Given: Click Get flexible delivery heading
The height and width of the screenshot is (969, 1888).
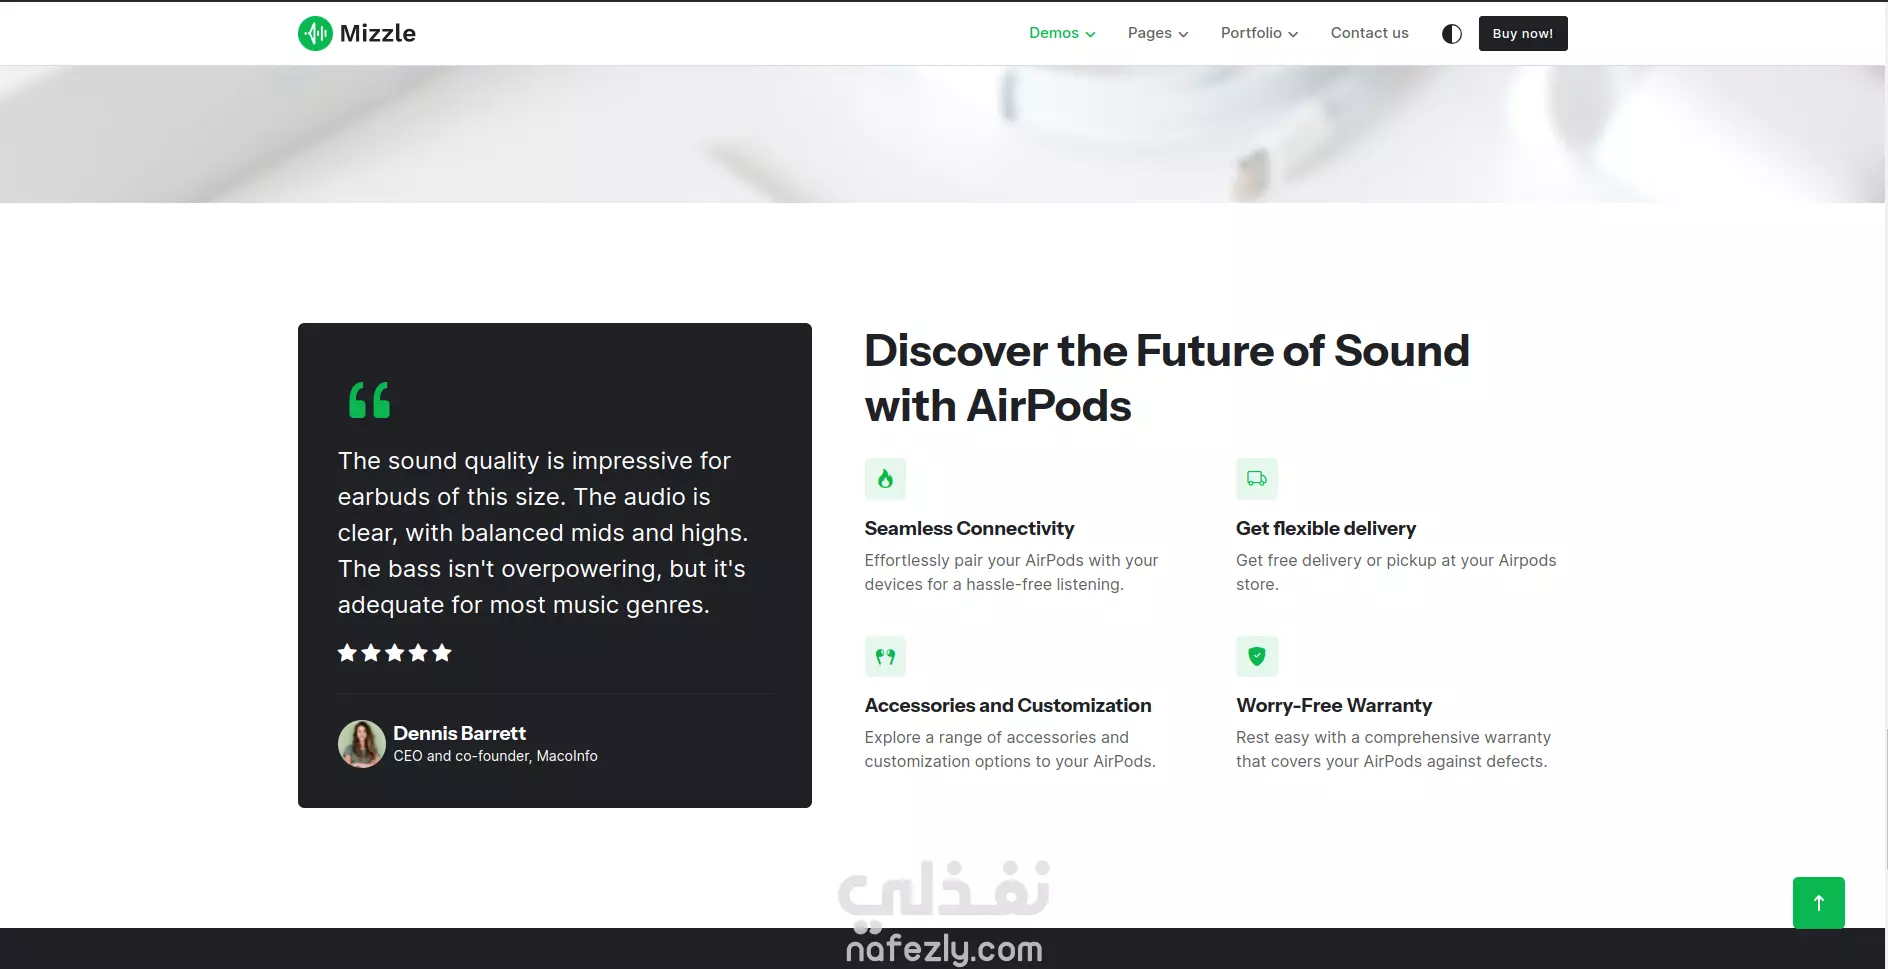Looking at the screenshot, I should coord(1326,528).
